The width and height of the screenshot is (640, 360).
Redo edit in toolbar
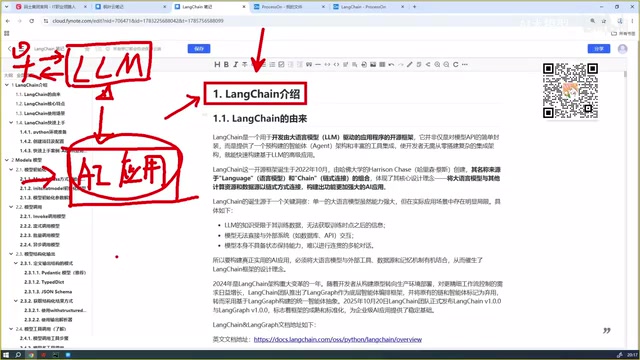click(400, 64)
